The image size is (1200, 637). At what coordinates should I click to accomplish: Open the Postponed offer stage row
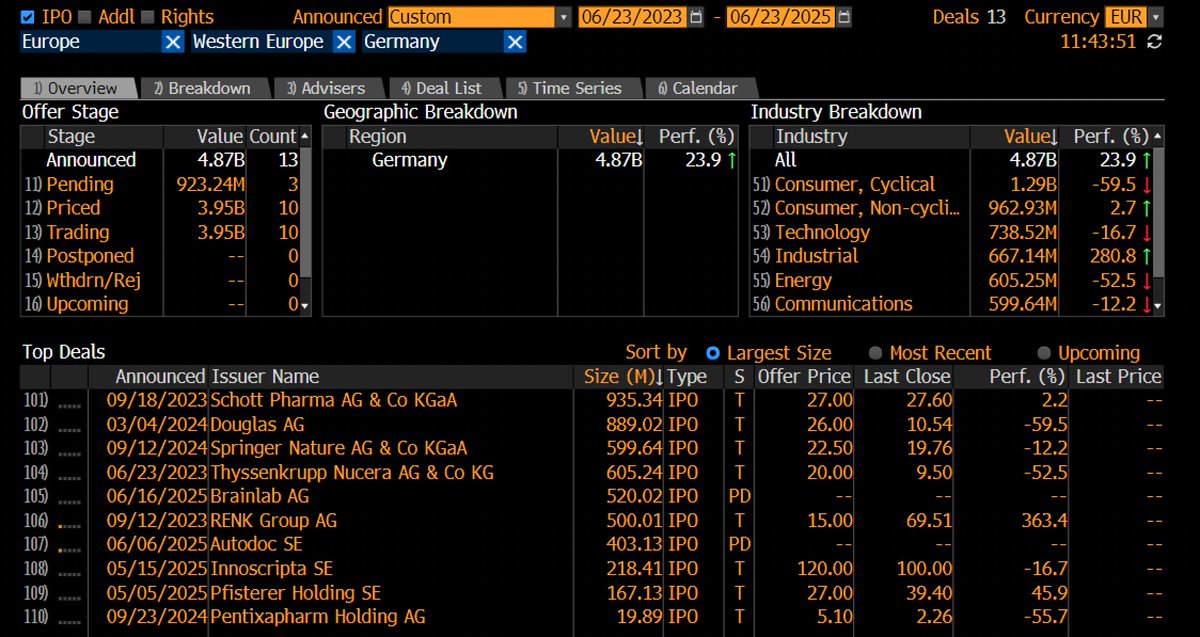[160, 256]
